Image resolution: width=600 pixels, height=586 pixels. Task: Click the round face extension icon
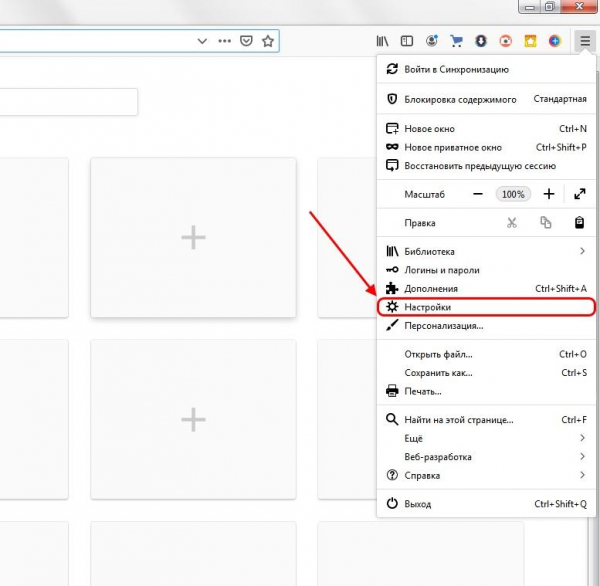pyautogui.click(x=432, y=41)
